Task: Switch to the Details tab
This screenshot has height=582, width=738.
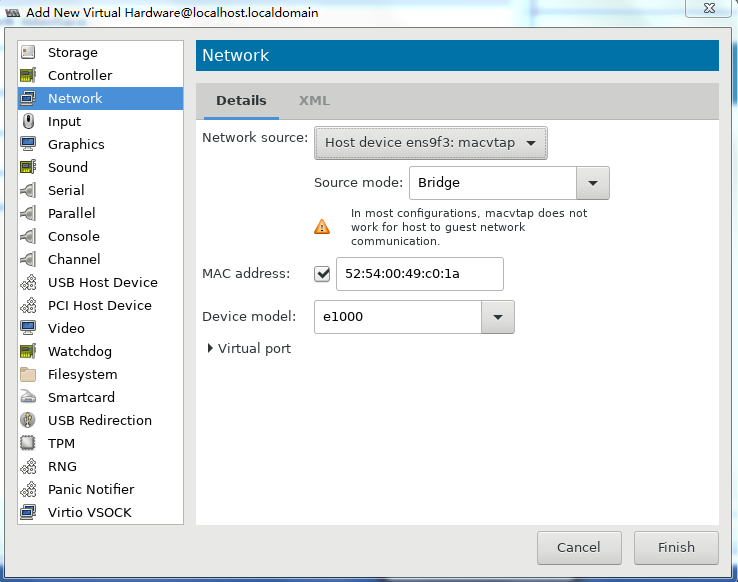Action: pos(241,101)
